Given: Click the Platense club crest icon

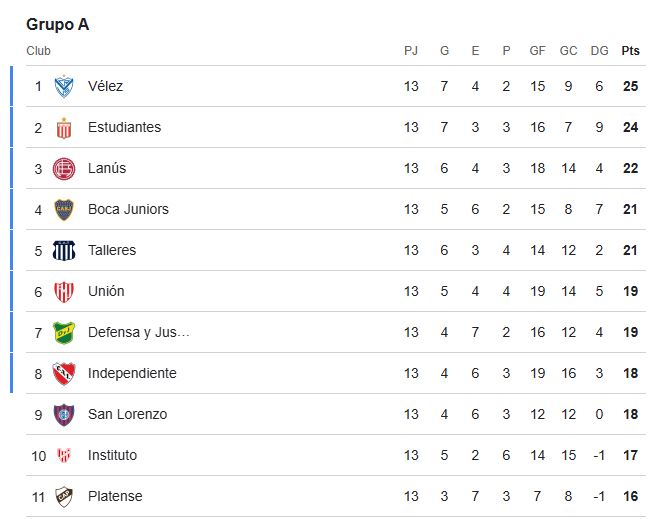Looking at the screenshot, I should (x=64, y=497).
